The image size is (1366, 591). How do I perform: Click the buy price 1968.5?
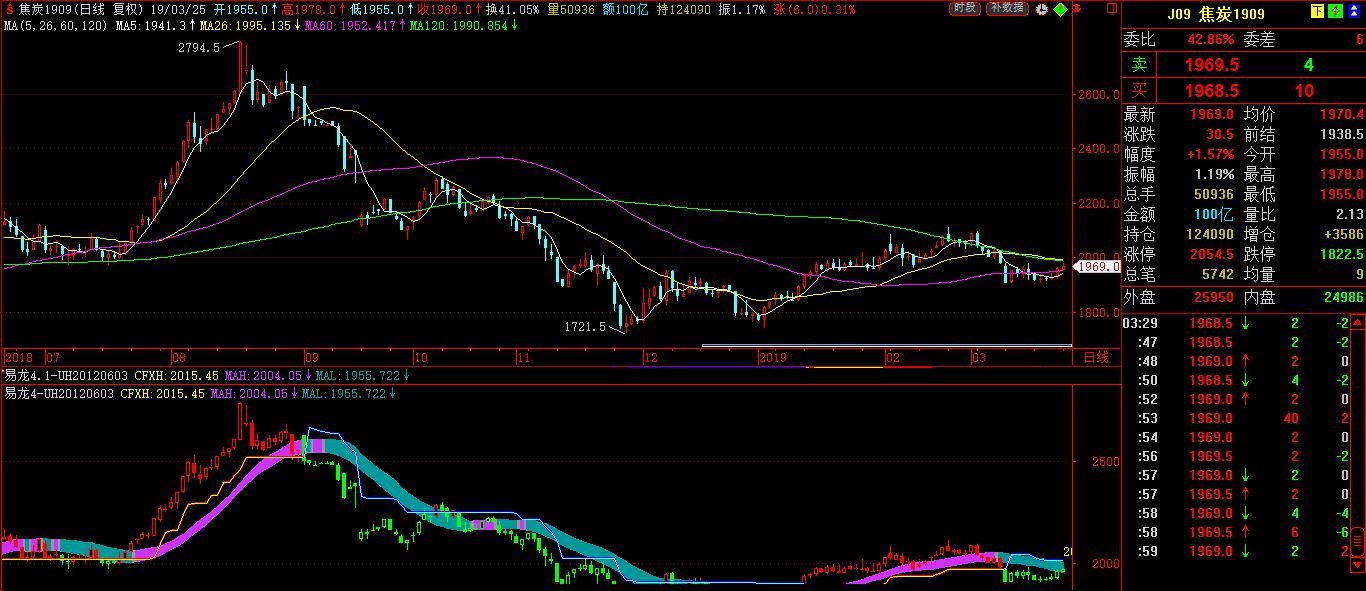pyautogui.click(x=1212, y=90)
